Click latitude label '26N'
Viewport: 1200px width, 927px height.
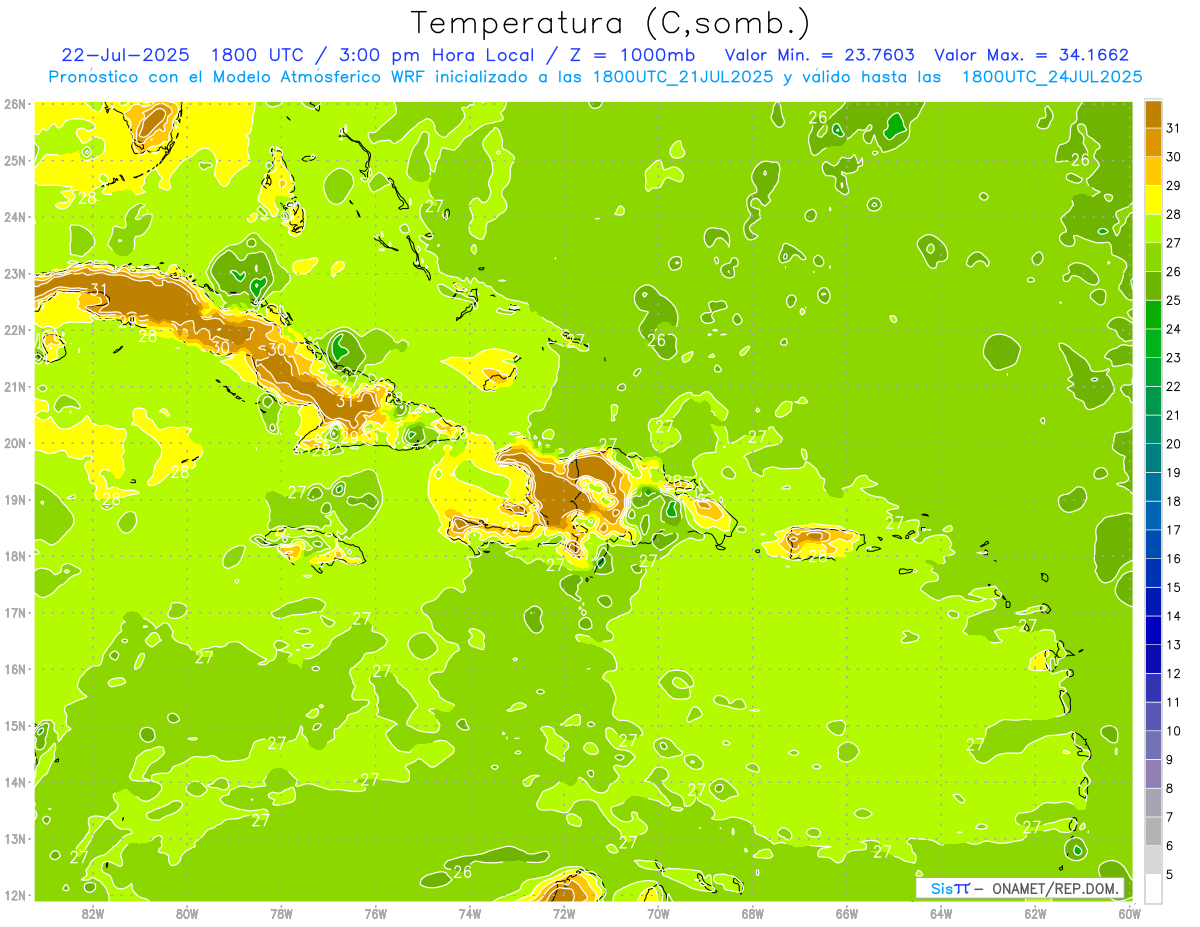(15, 104)
